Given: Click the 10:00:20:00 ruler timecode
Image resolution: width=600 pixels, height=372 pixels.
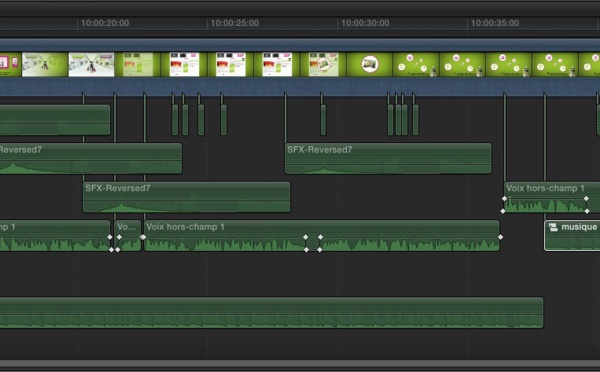Looking at the screenshot, I should [x=105, y=23].
